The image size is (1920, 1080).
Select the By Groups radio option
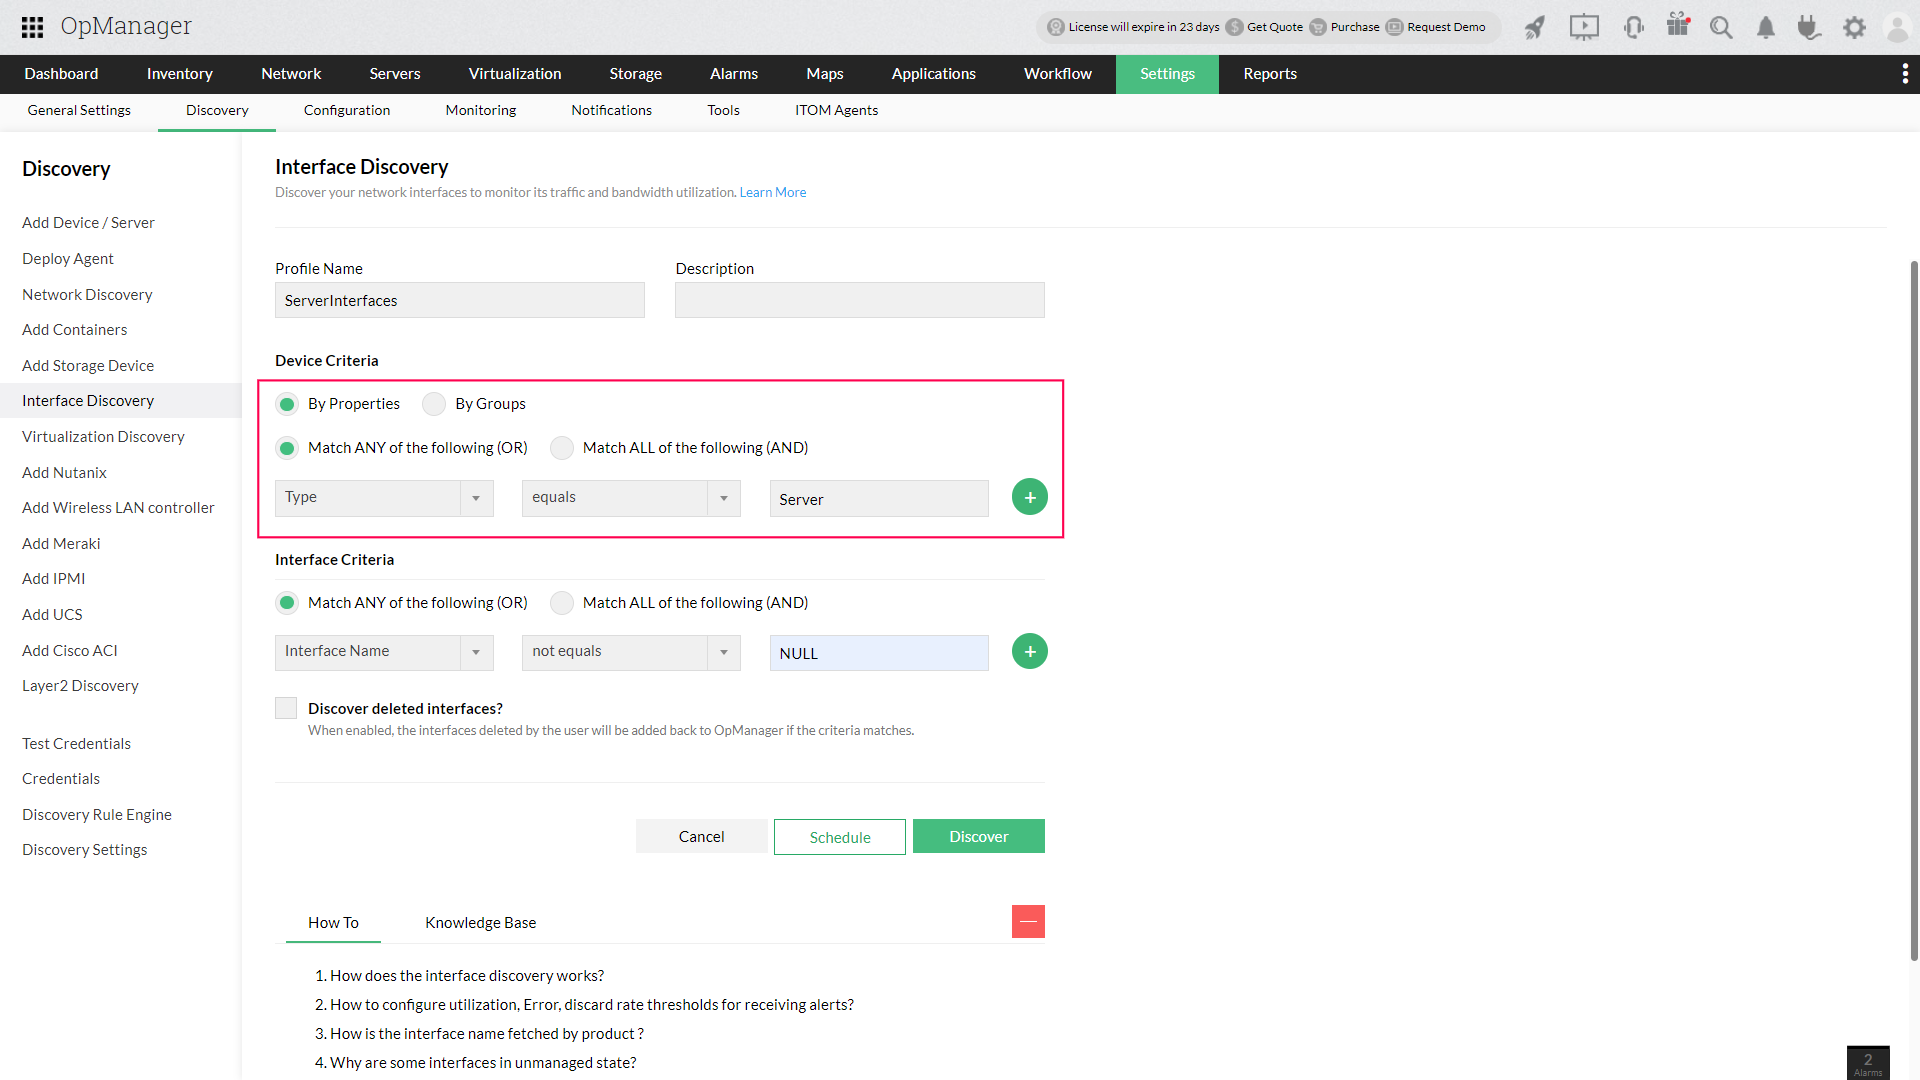[434, 404]
